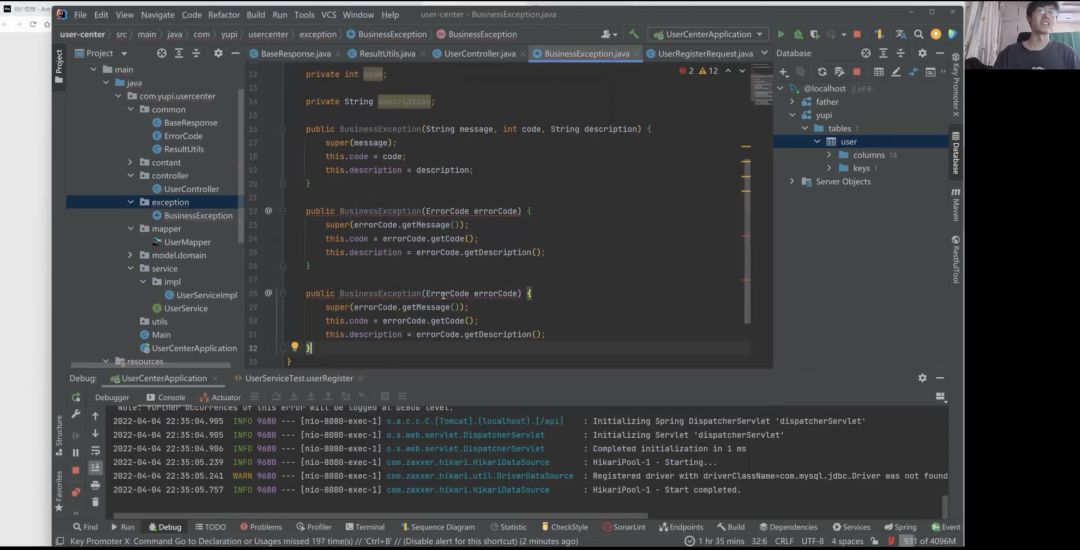
Task: Toggle scroll to end in the console
Action: pyautogui.click(x=95, y=468)
